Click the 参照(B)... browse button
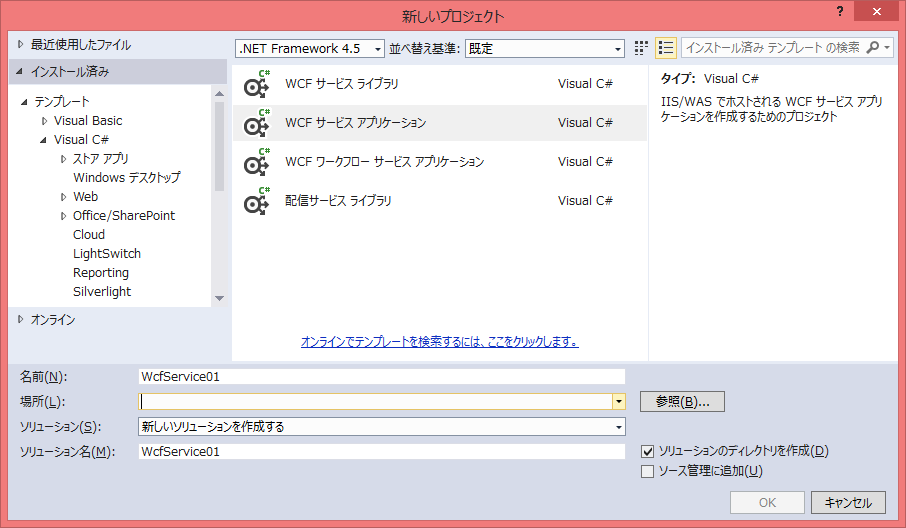 pos(682,401)
